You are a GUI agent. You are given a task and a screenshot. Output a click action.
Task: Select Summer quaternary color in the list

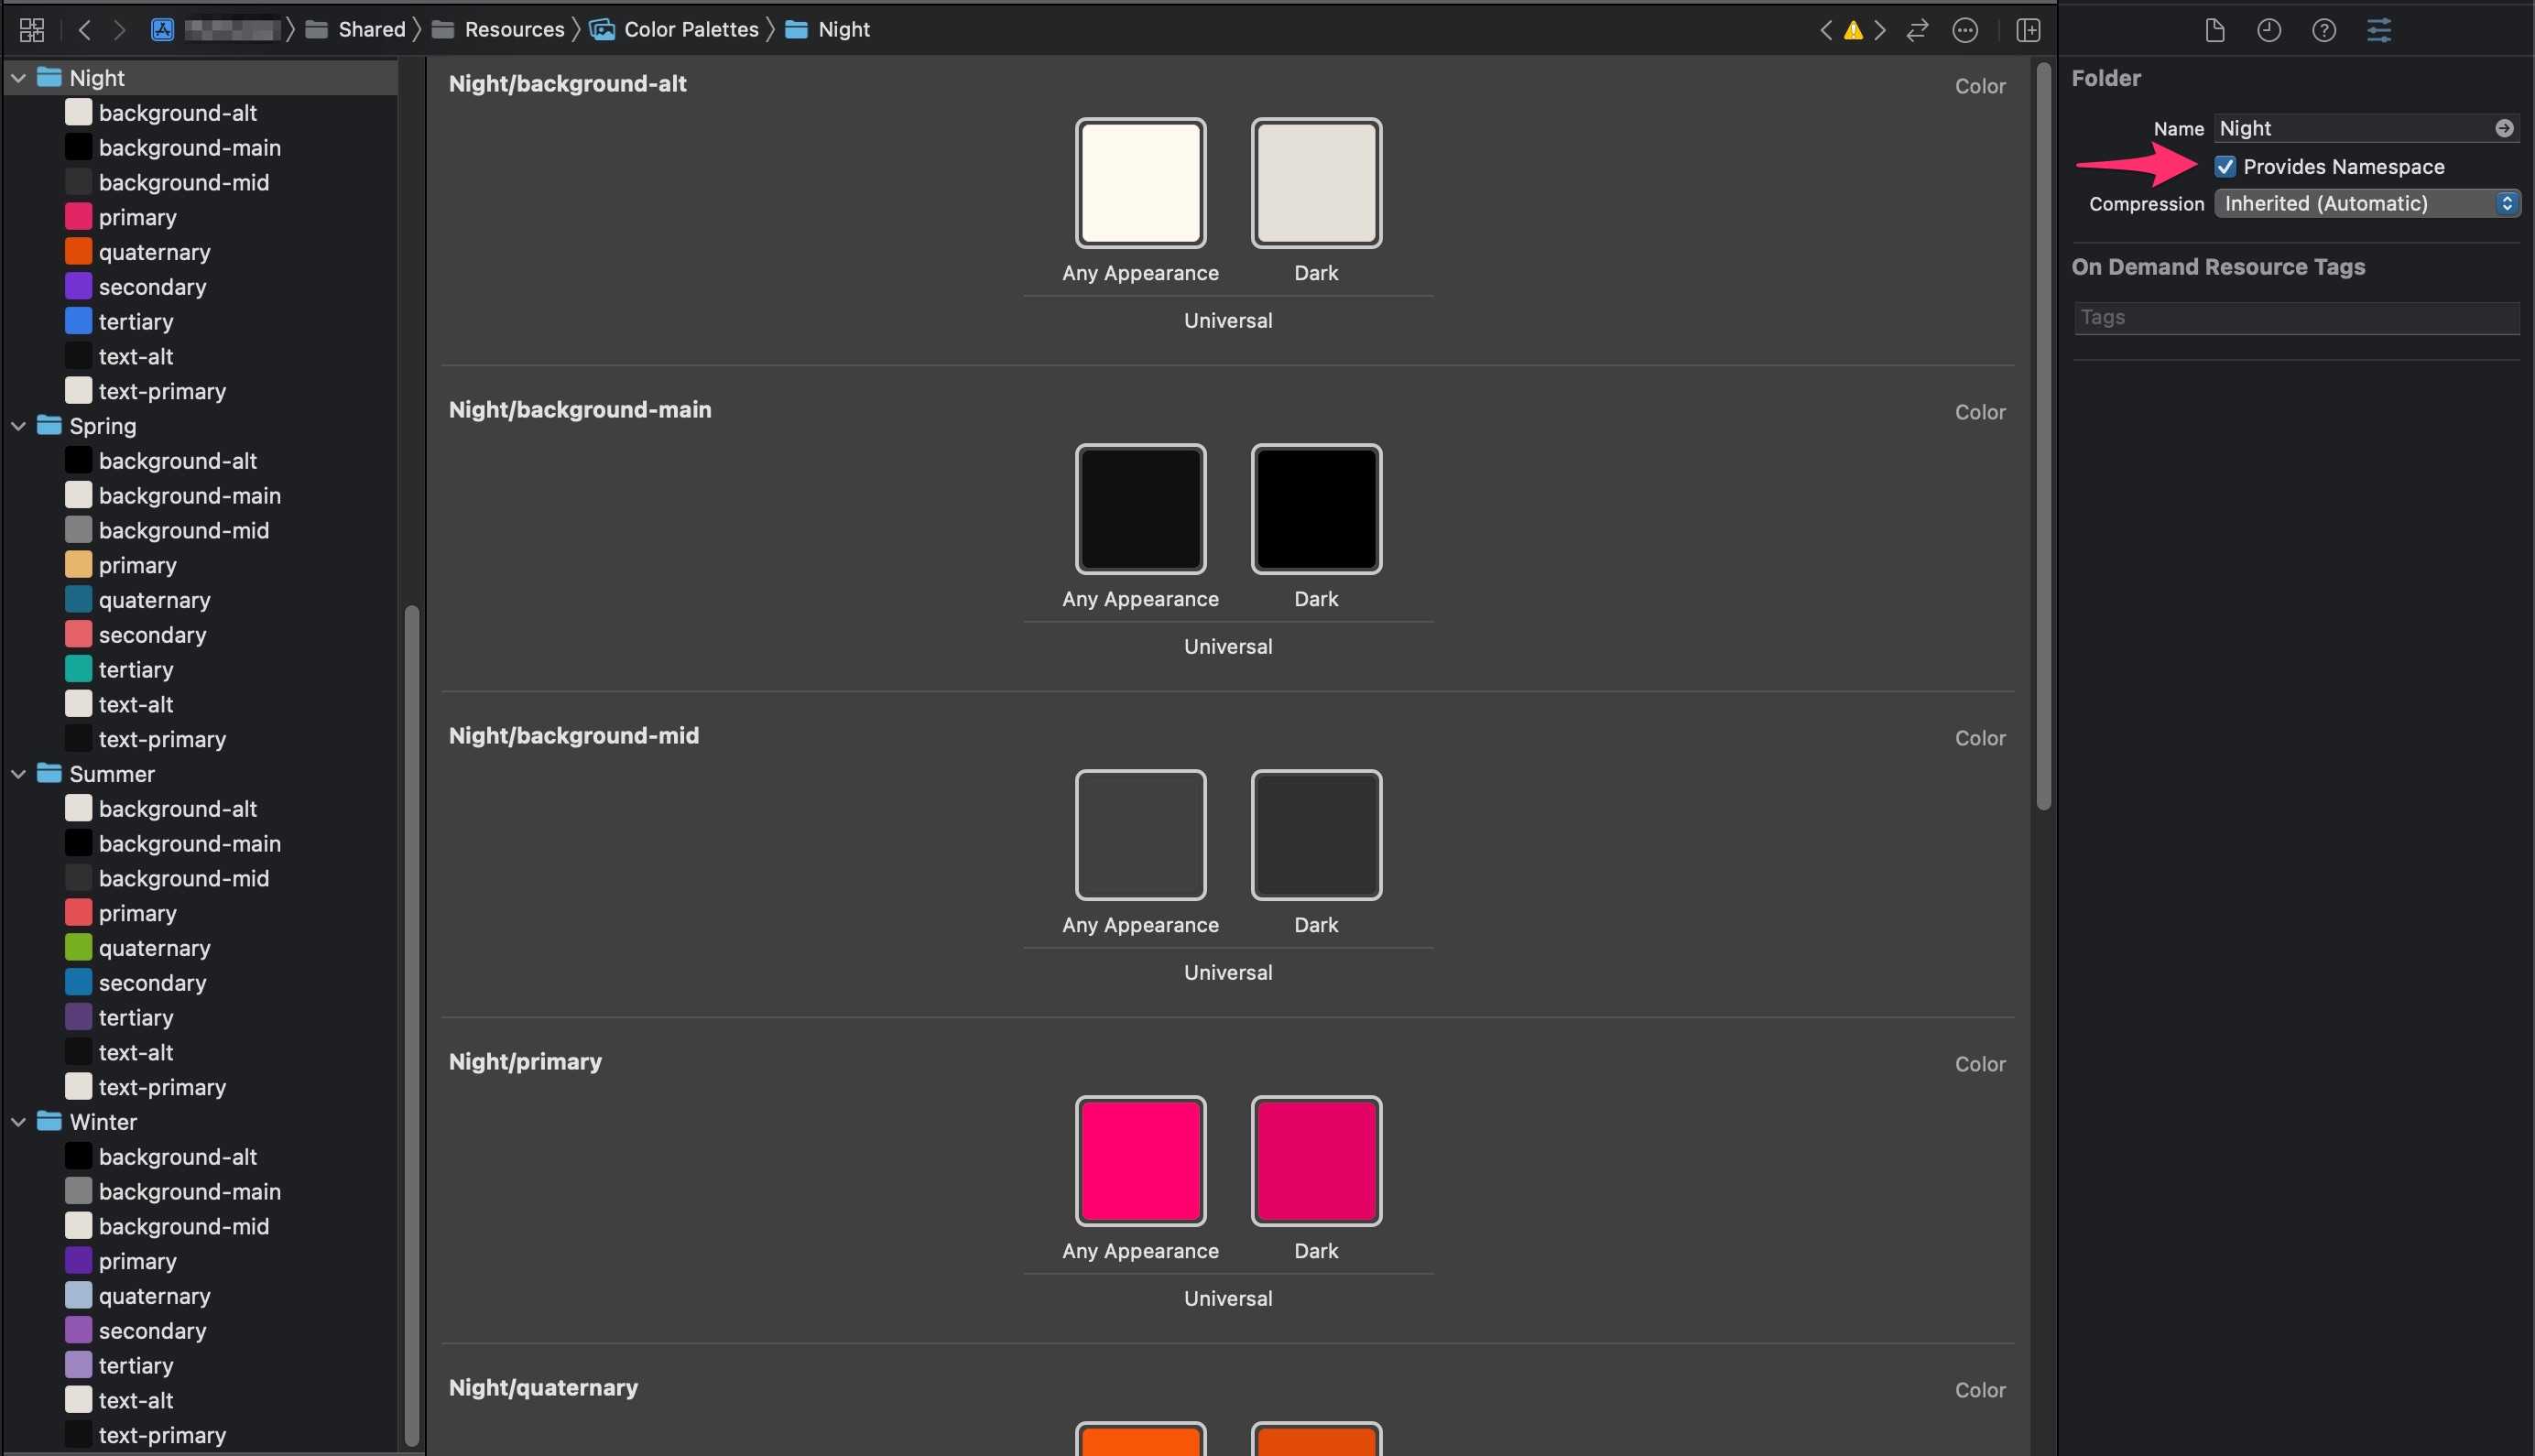click(154, 948)
